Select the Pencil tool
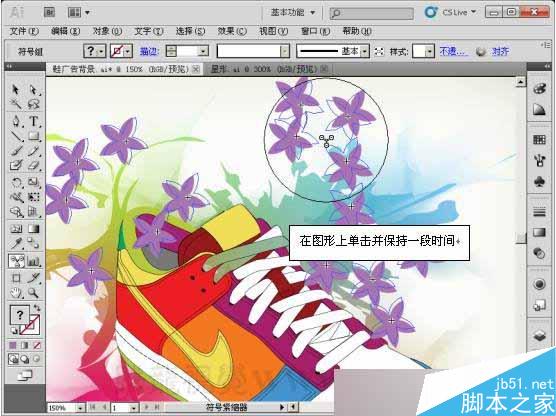Viewport: 556px width, 416px height. (x=34, y=151)
